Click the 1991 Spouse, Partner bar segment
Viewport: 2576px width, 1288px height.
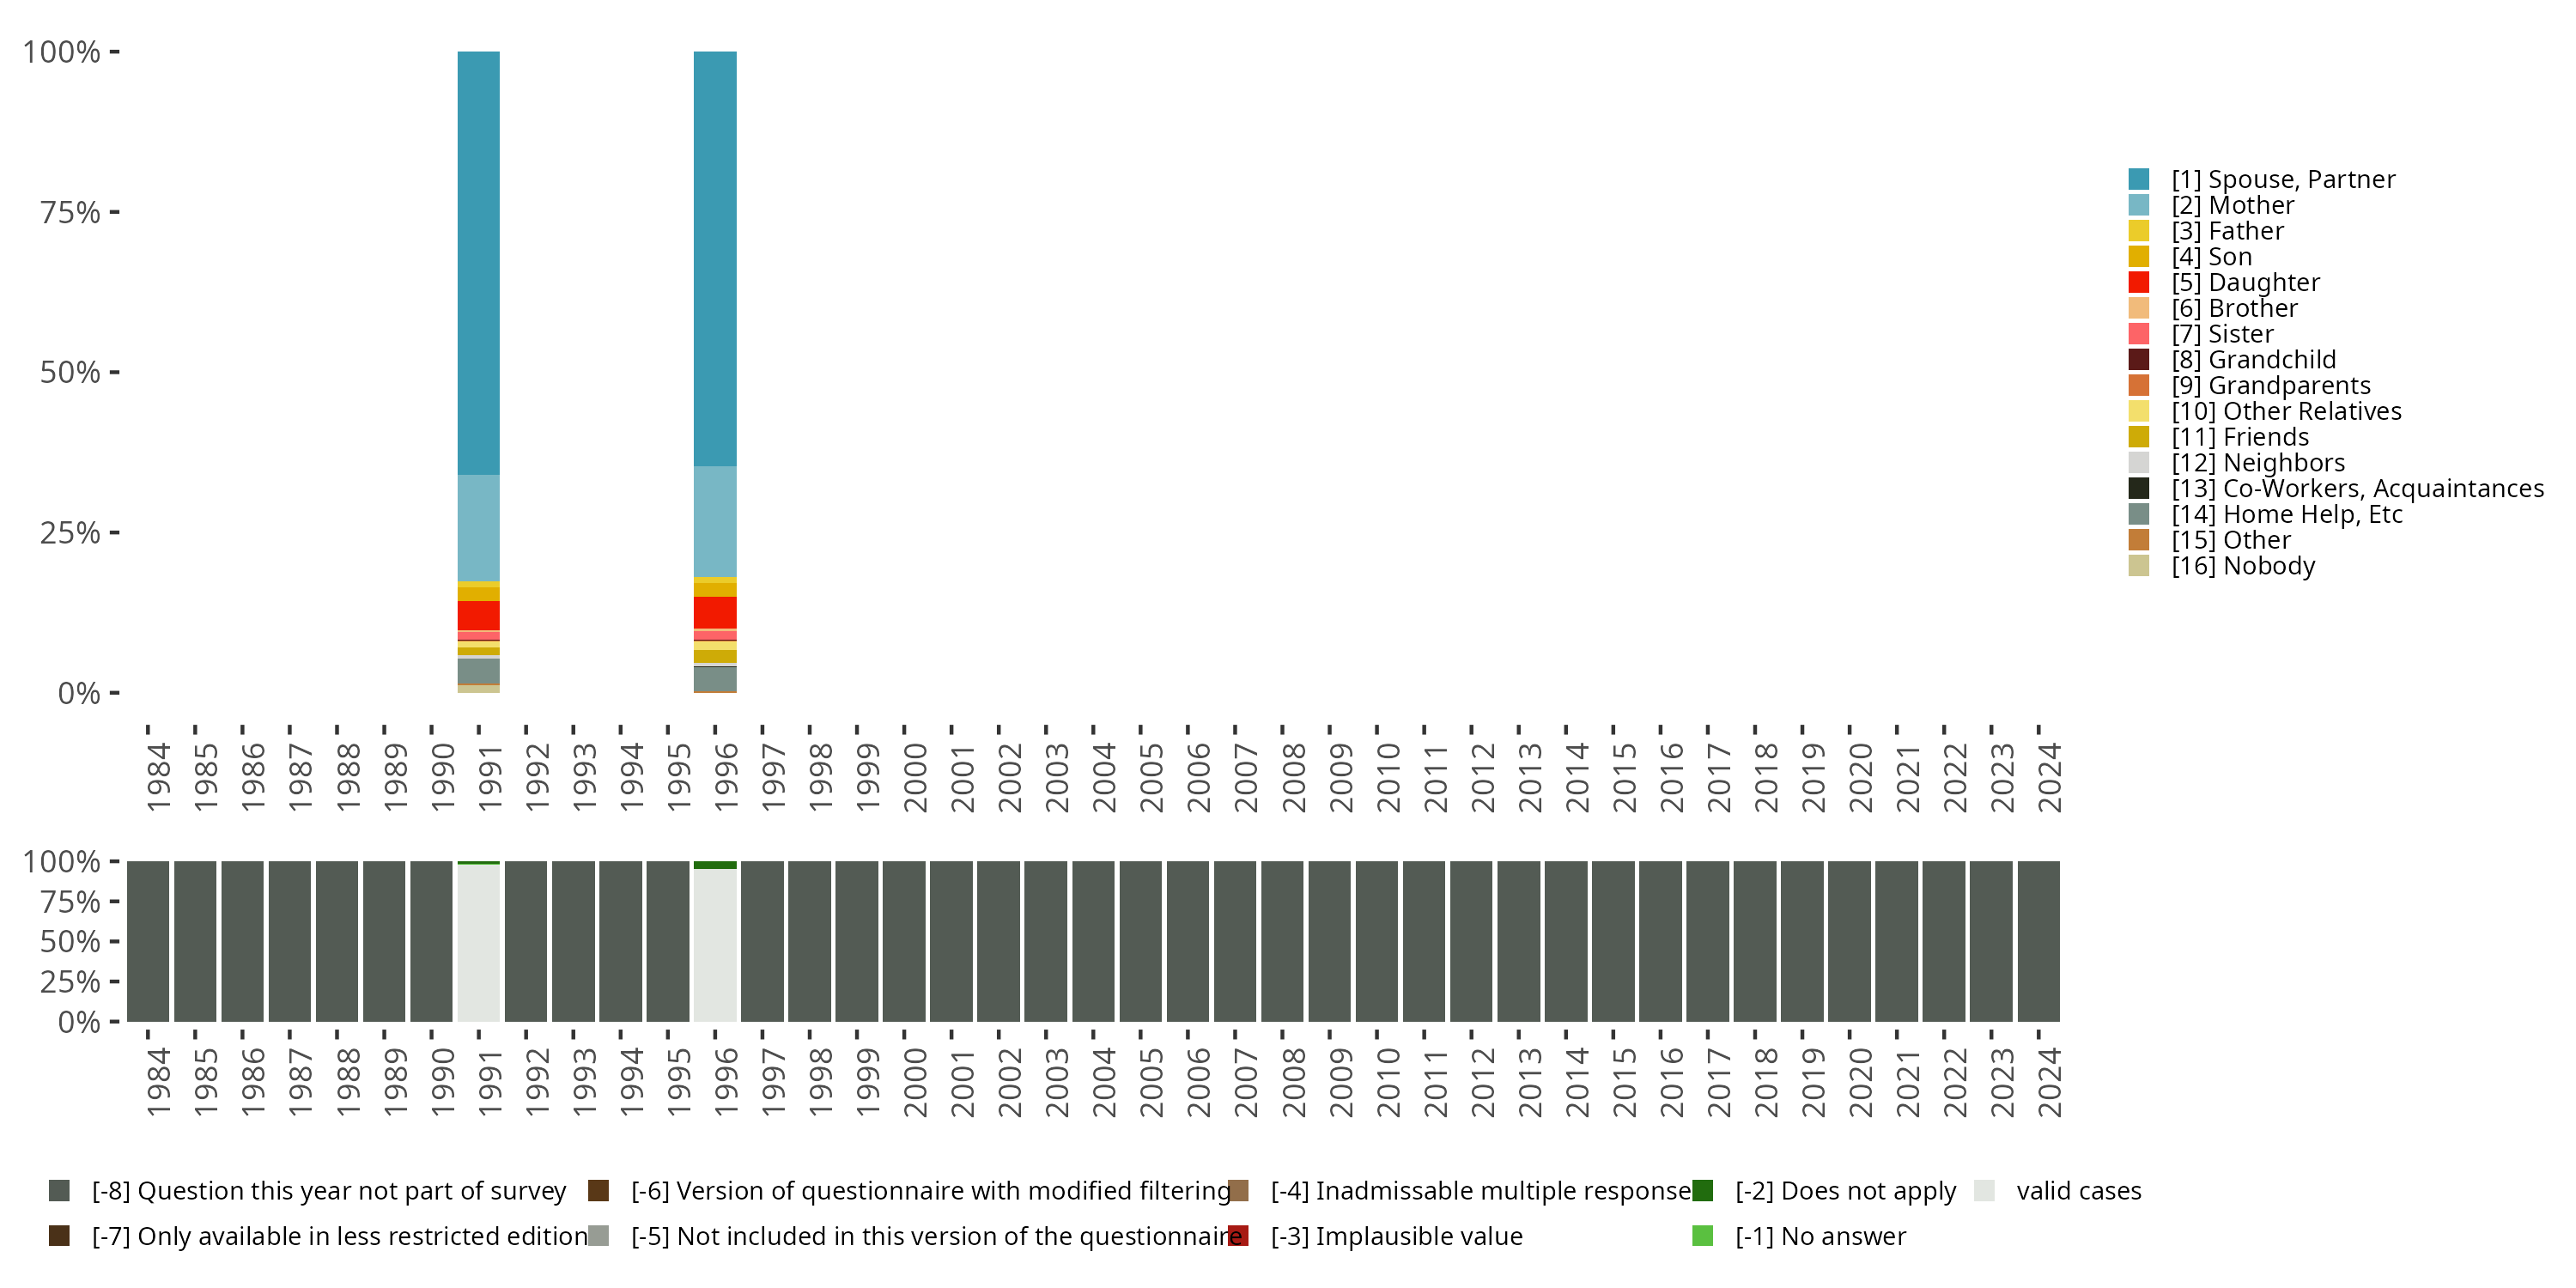click(x=478, y=262)
